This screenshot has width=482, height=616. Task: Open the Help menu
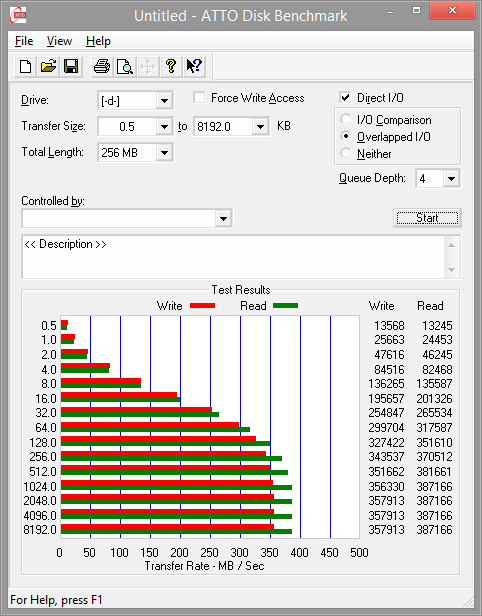click(x=98, y=41)
